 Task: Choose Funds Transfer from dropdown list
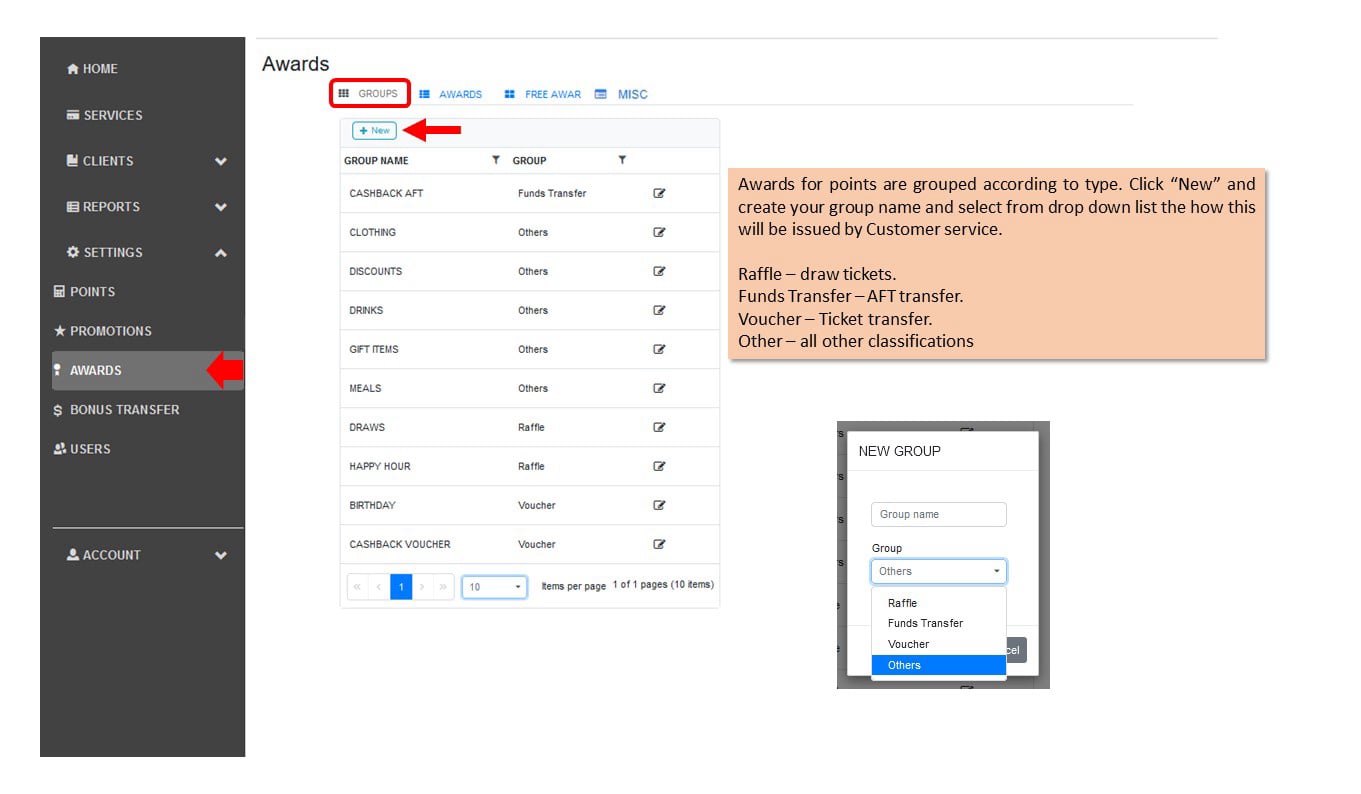pos(938,623)
